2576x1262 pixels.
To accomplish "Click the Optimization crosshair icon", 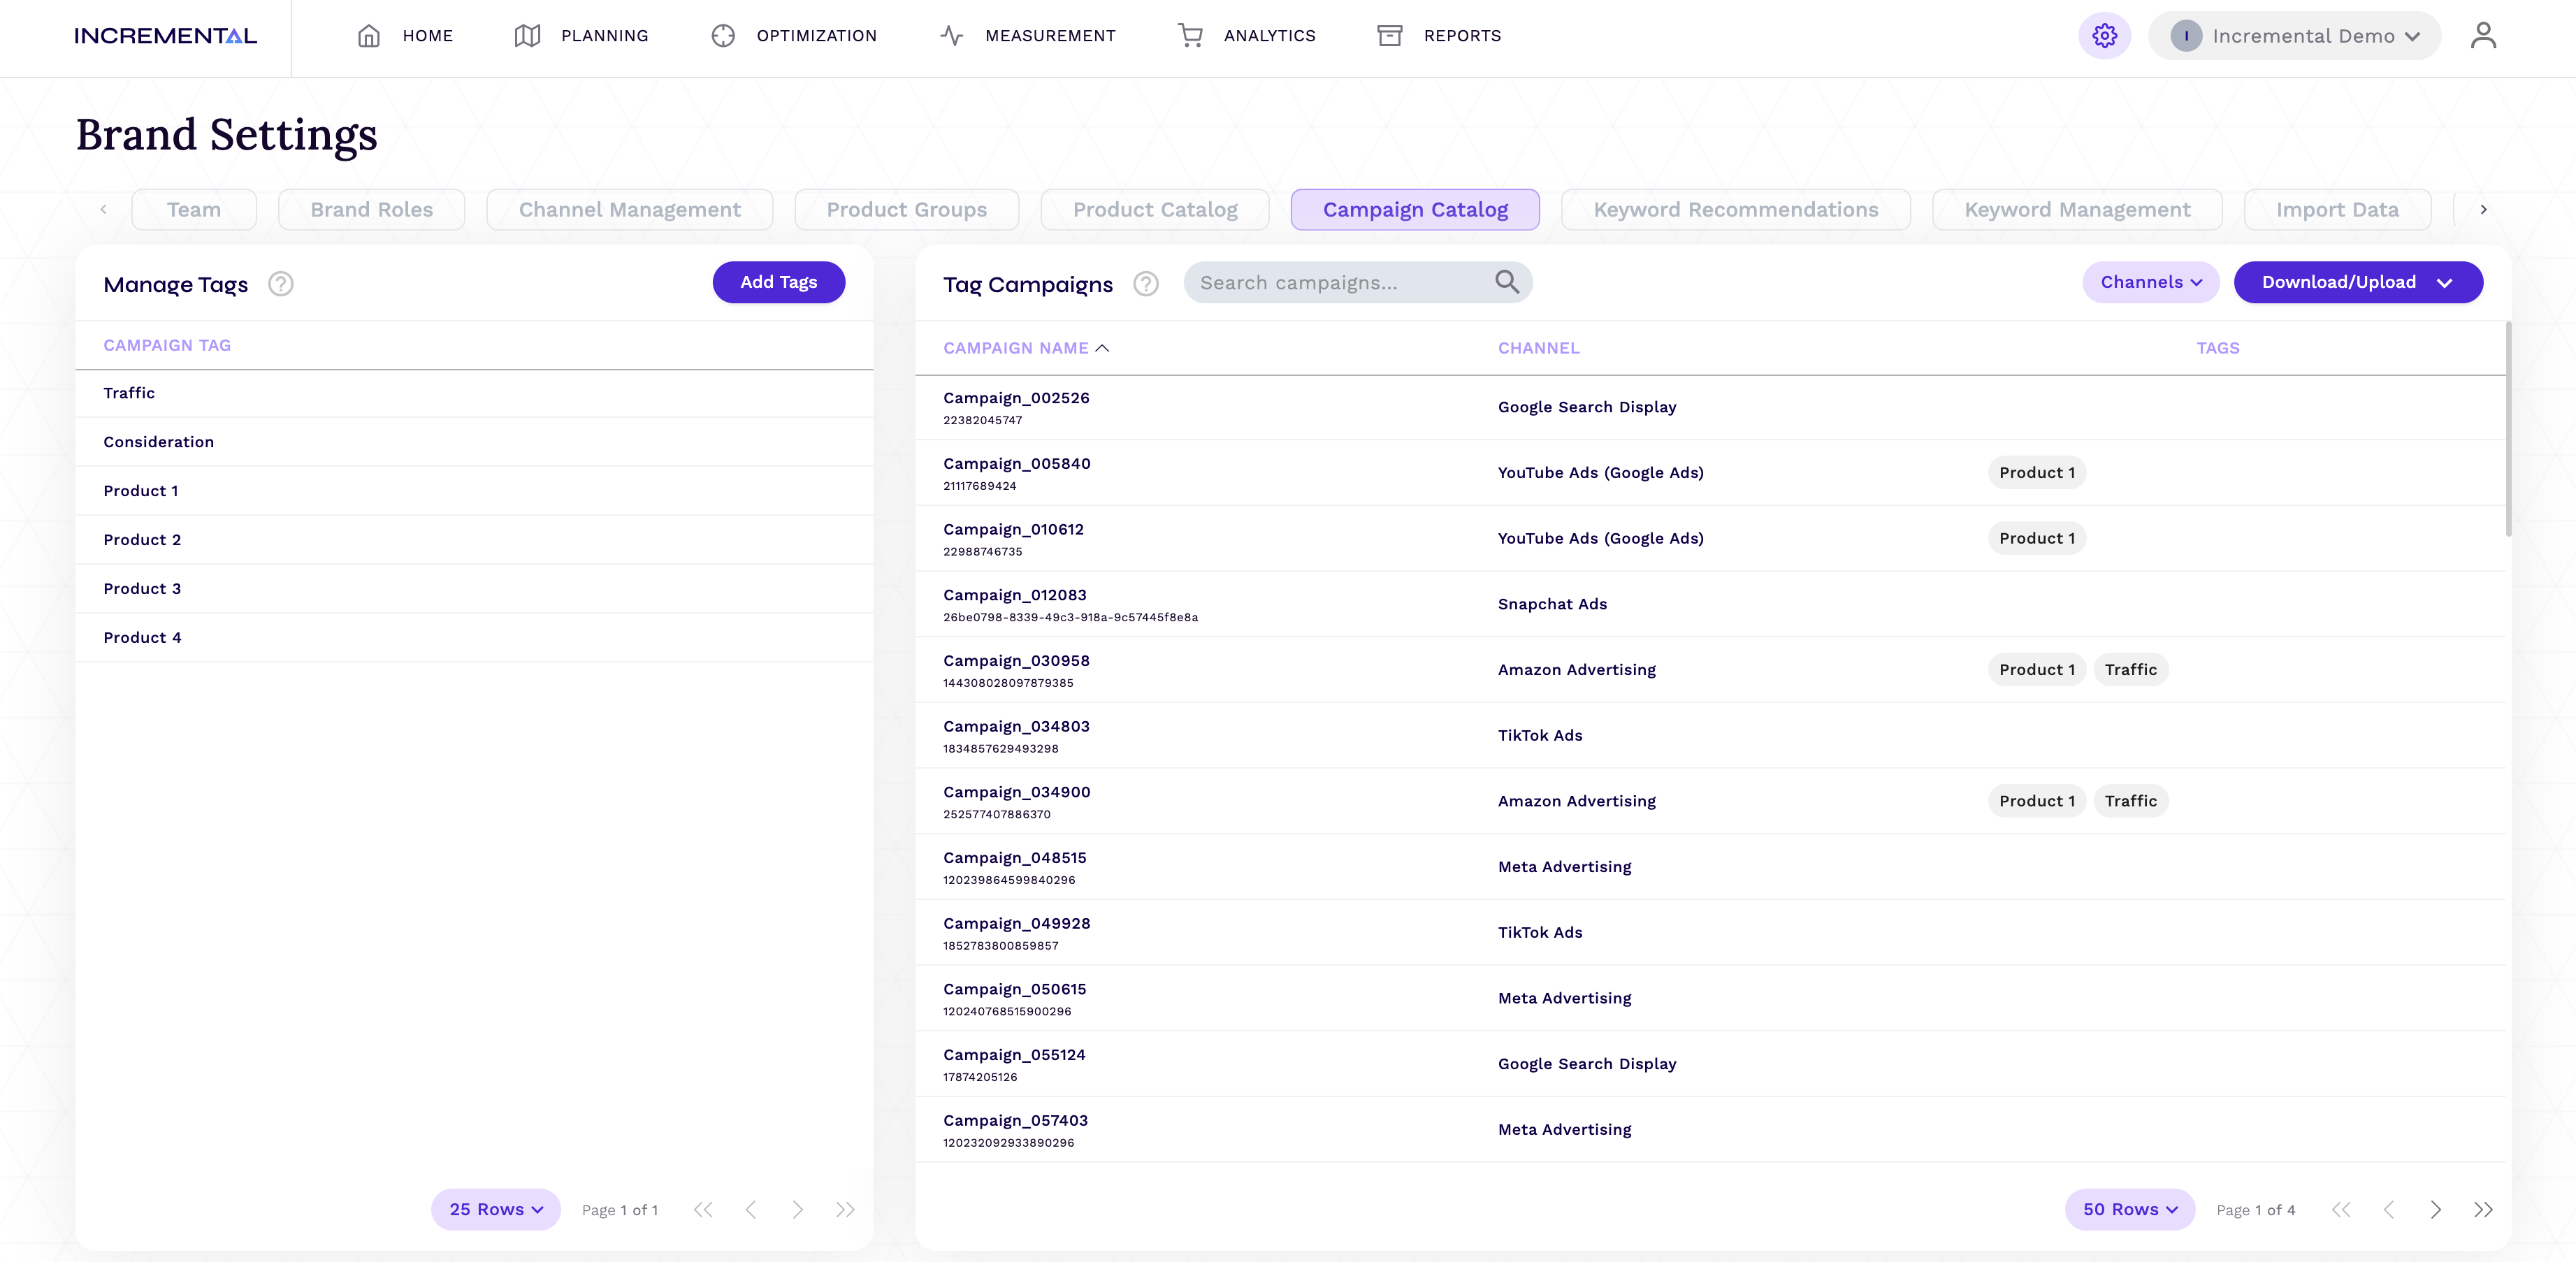I will (723, 36).
